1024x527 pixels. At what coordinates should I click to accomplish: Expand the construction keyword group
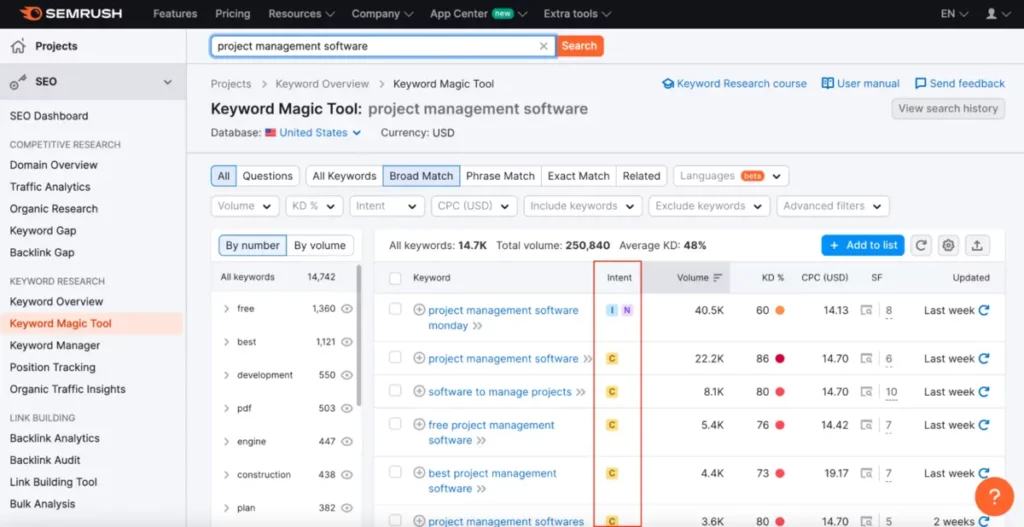tap(226, 475)
